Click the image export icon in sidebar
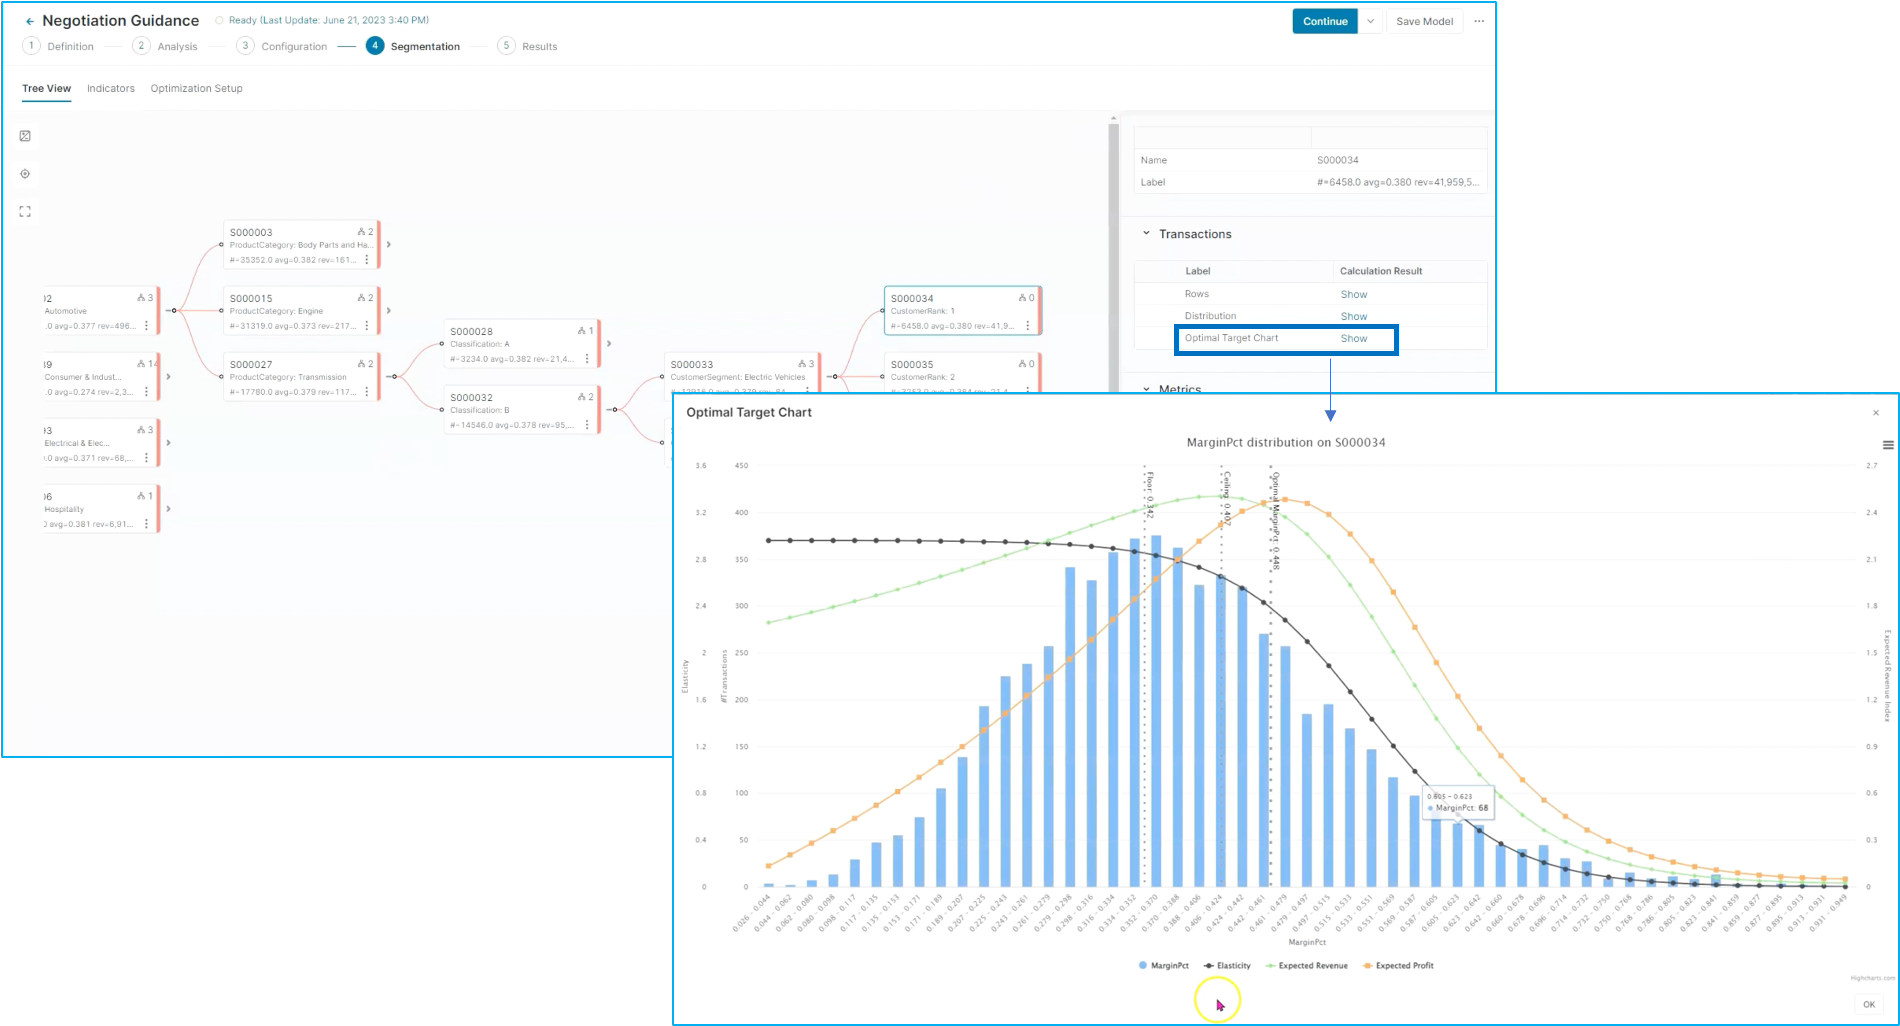The image size is (1900, 1026). [x=25, y=136]
